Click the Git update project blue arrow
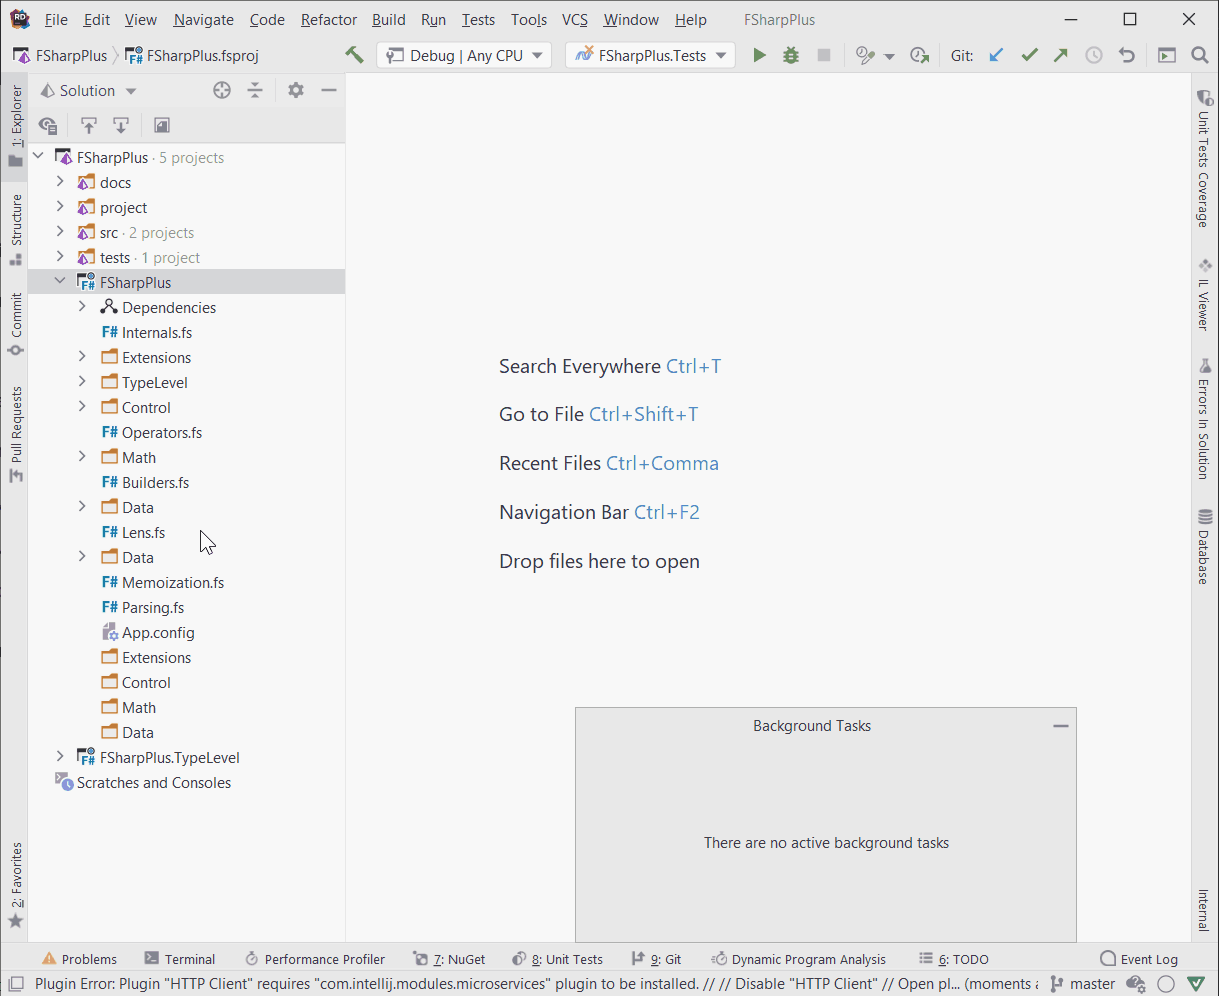Screen dimensions: 1219x996 995,55
